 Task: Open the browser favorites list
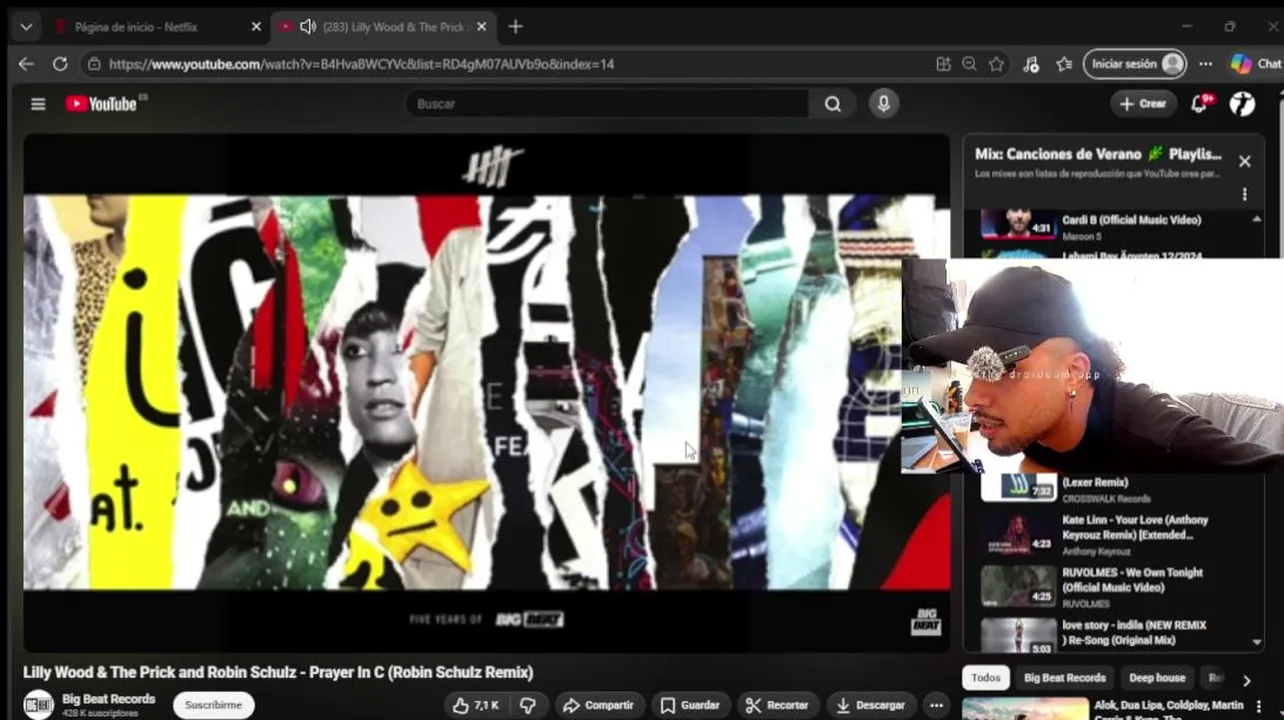point(1064,64)
